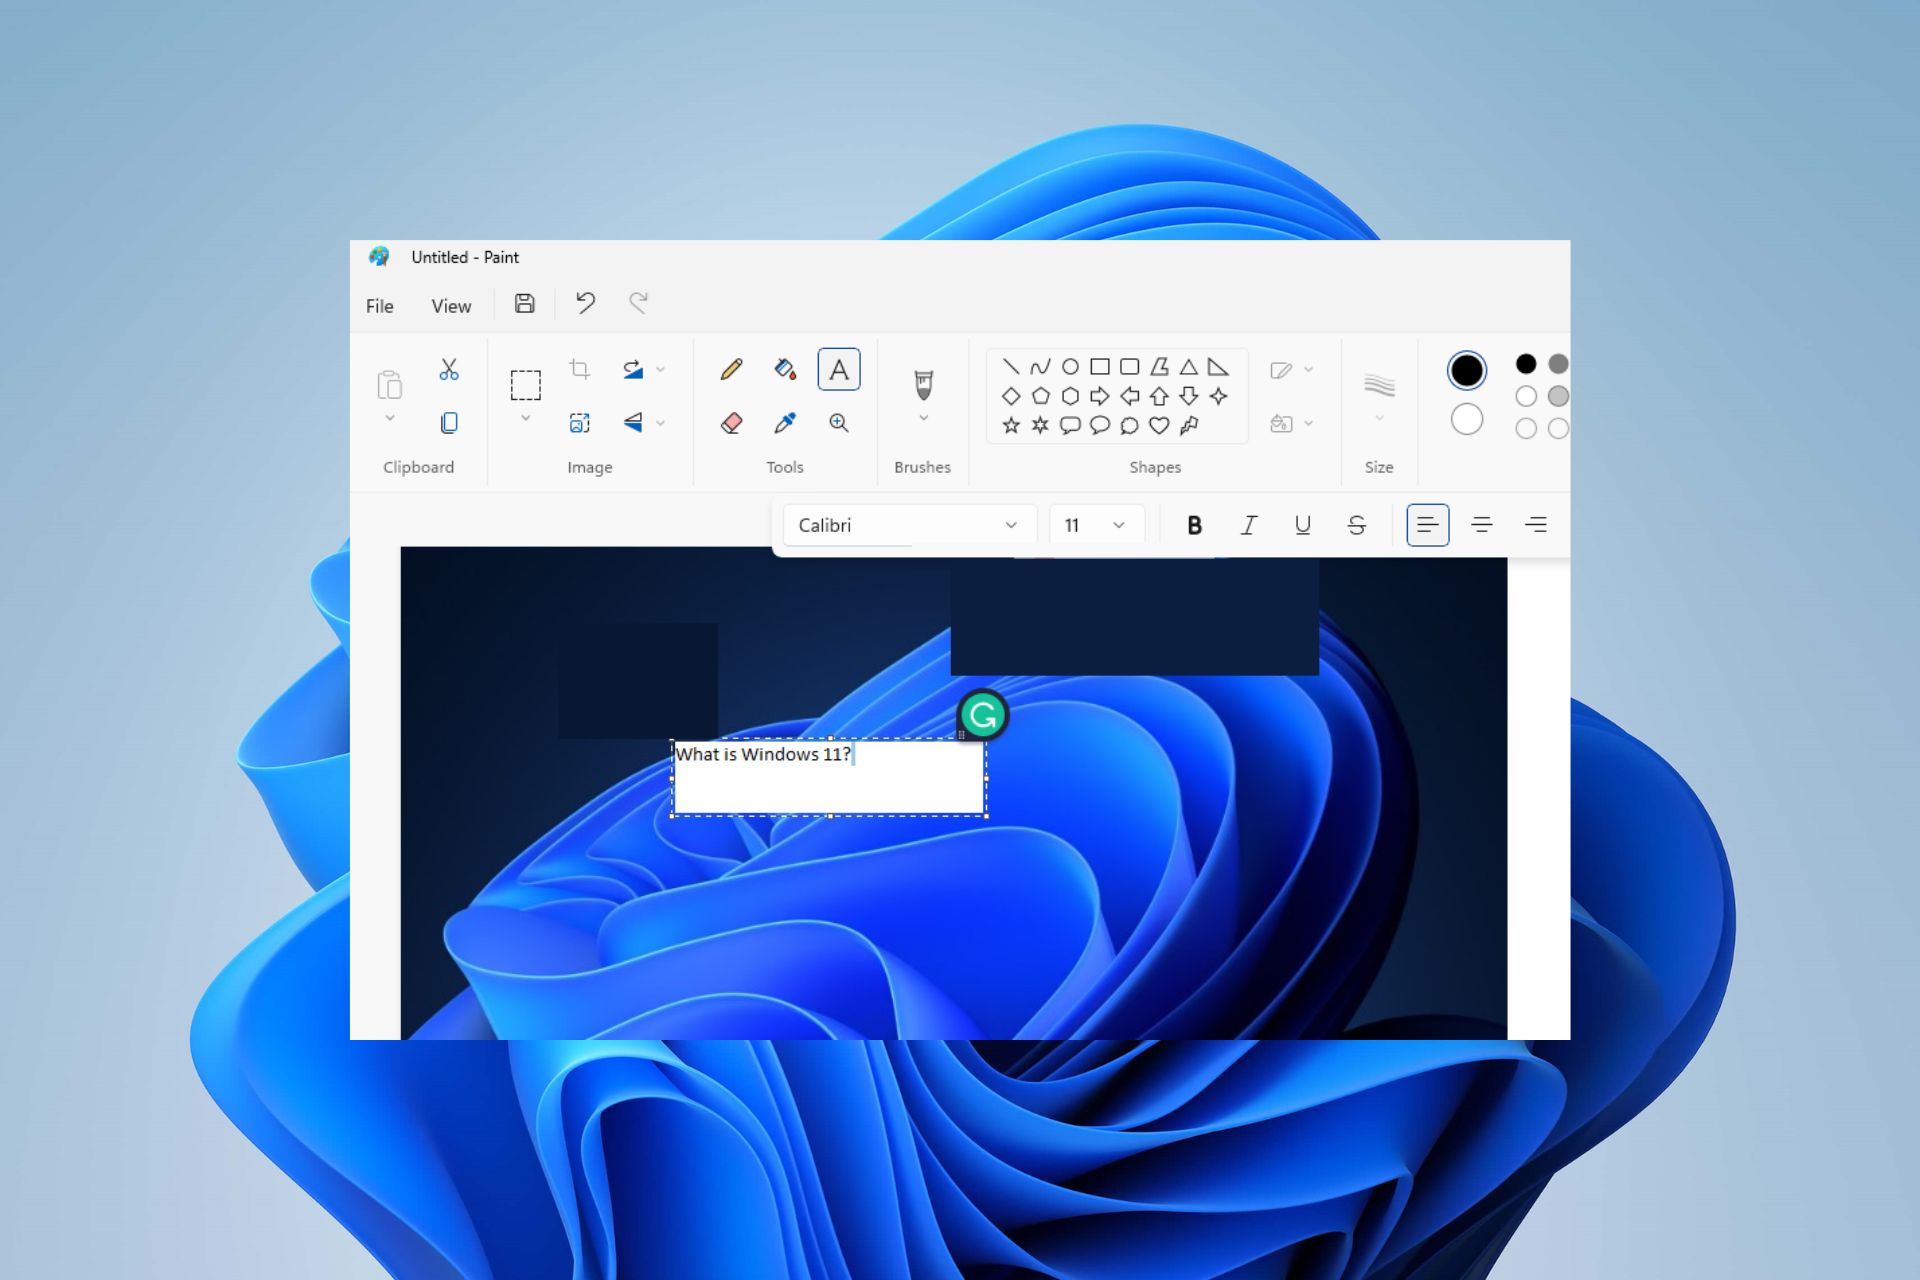Click the Rotate icon
Screen dimensions: 1920x1280
(633, 370)
